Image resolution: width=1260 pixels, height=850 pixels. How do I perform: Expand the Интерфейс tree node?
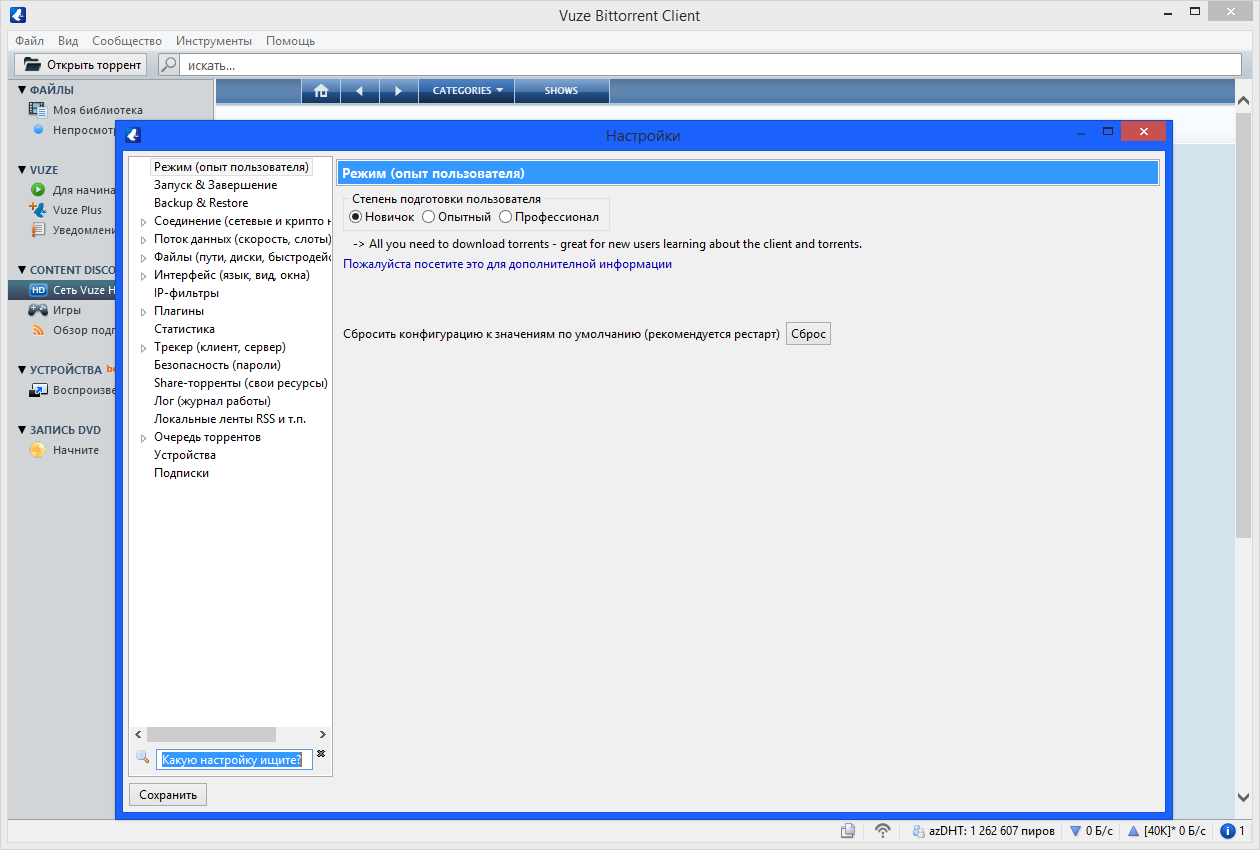(143, 275)
